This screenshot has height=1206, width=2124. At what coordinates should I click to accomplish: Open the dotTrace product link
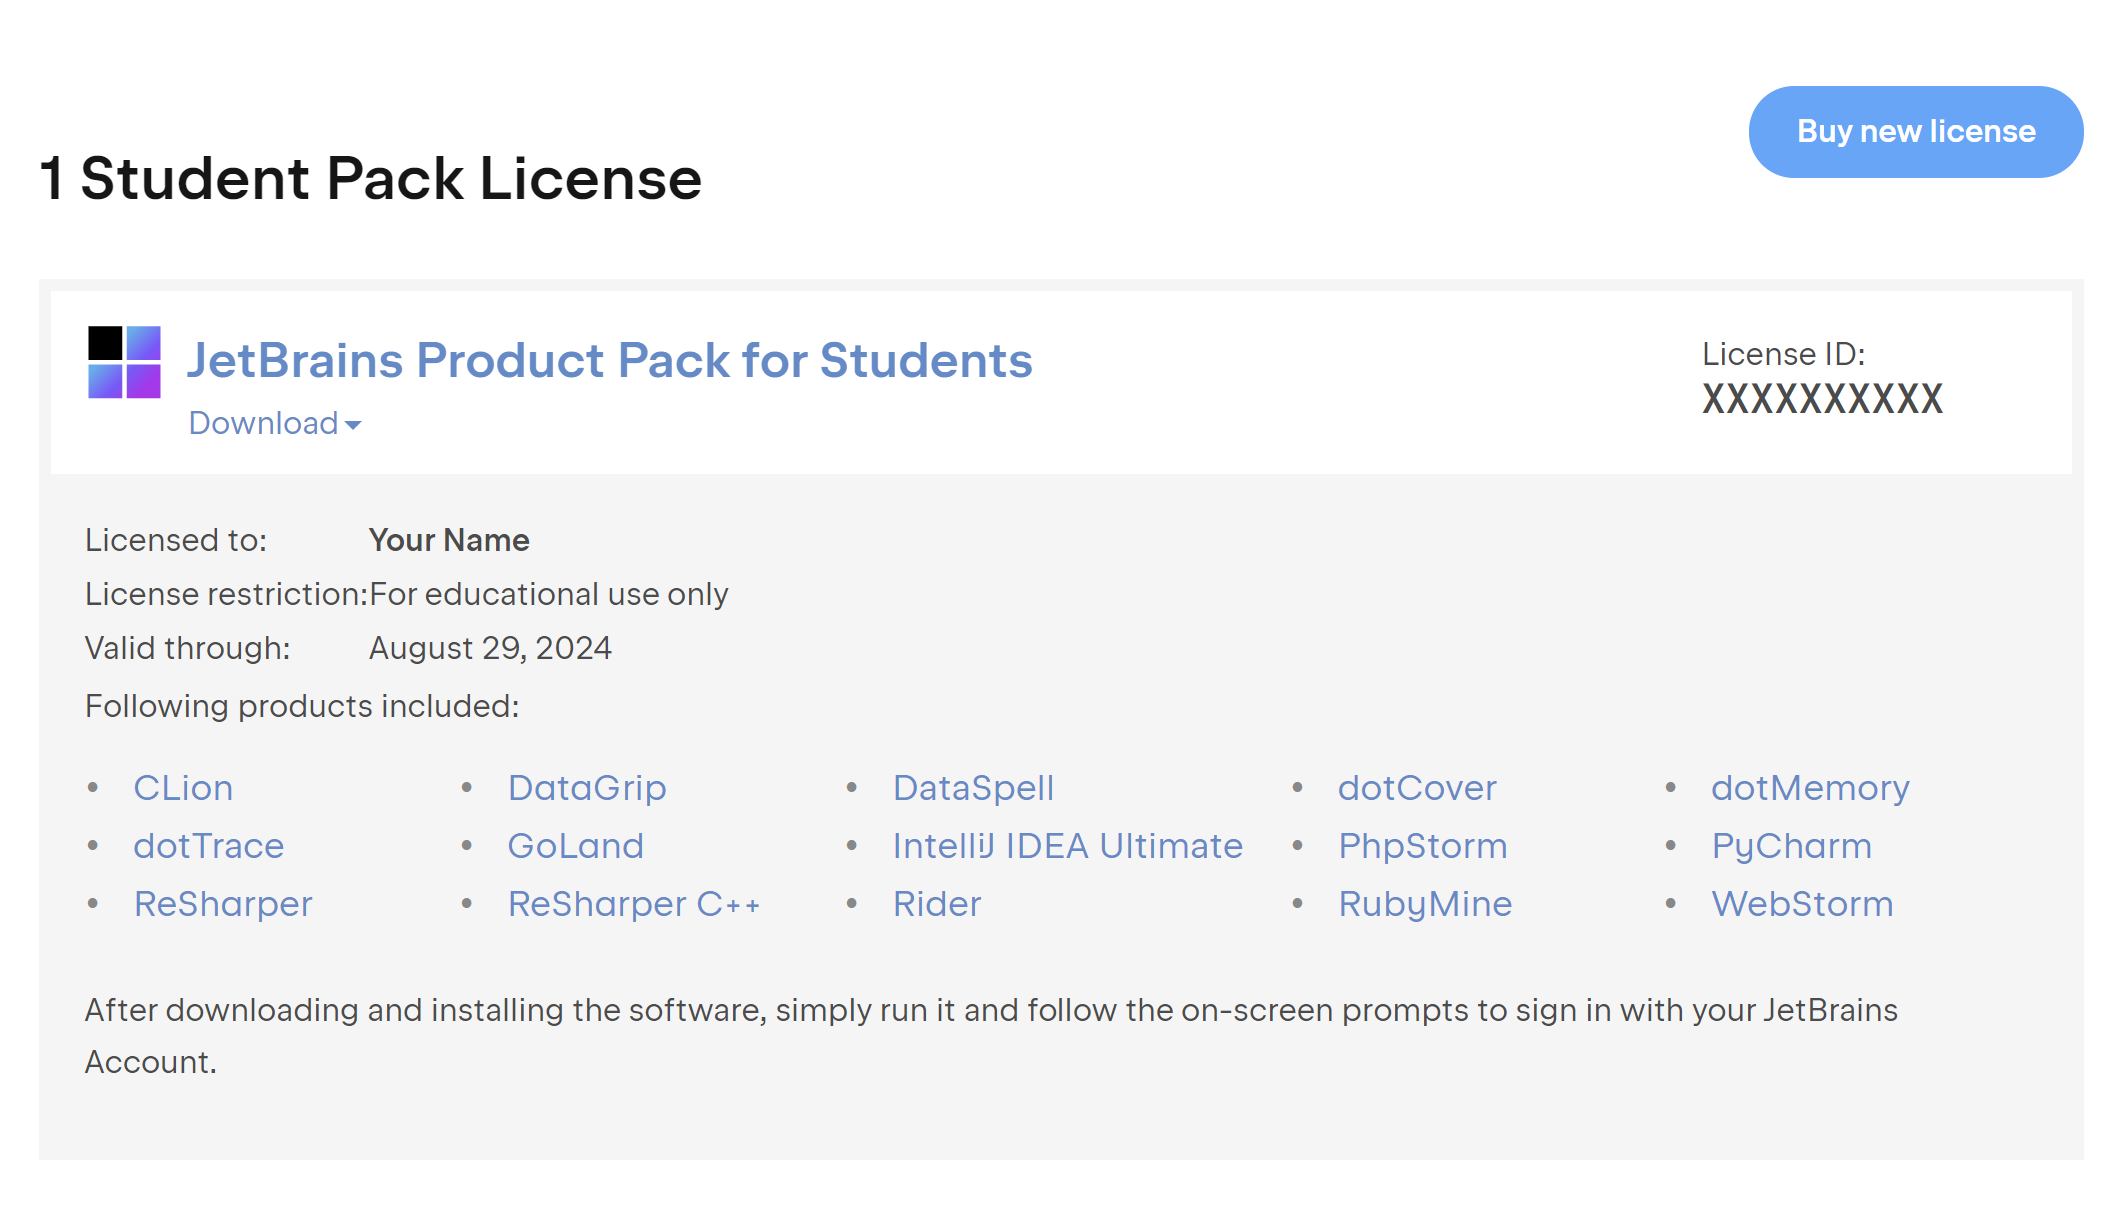209,846
